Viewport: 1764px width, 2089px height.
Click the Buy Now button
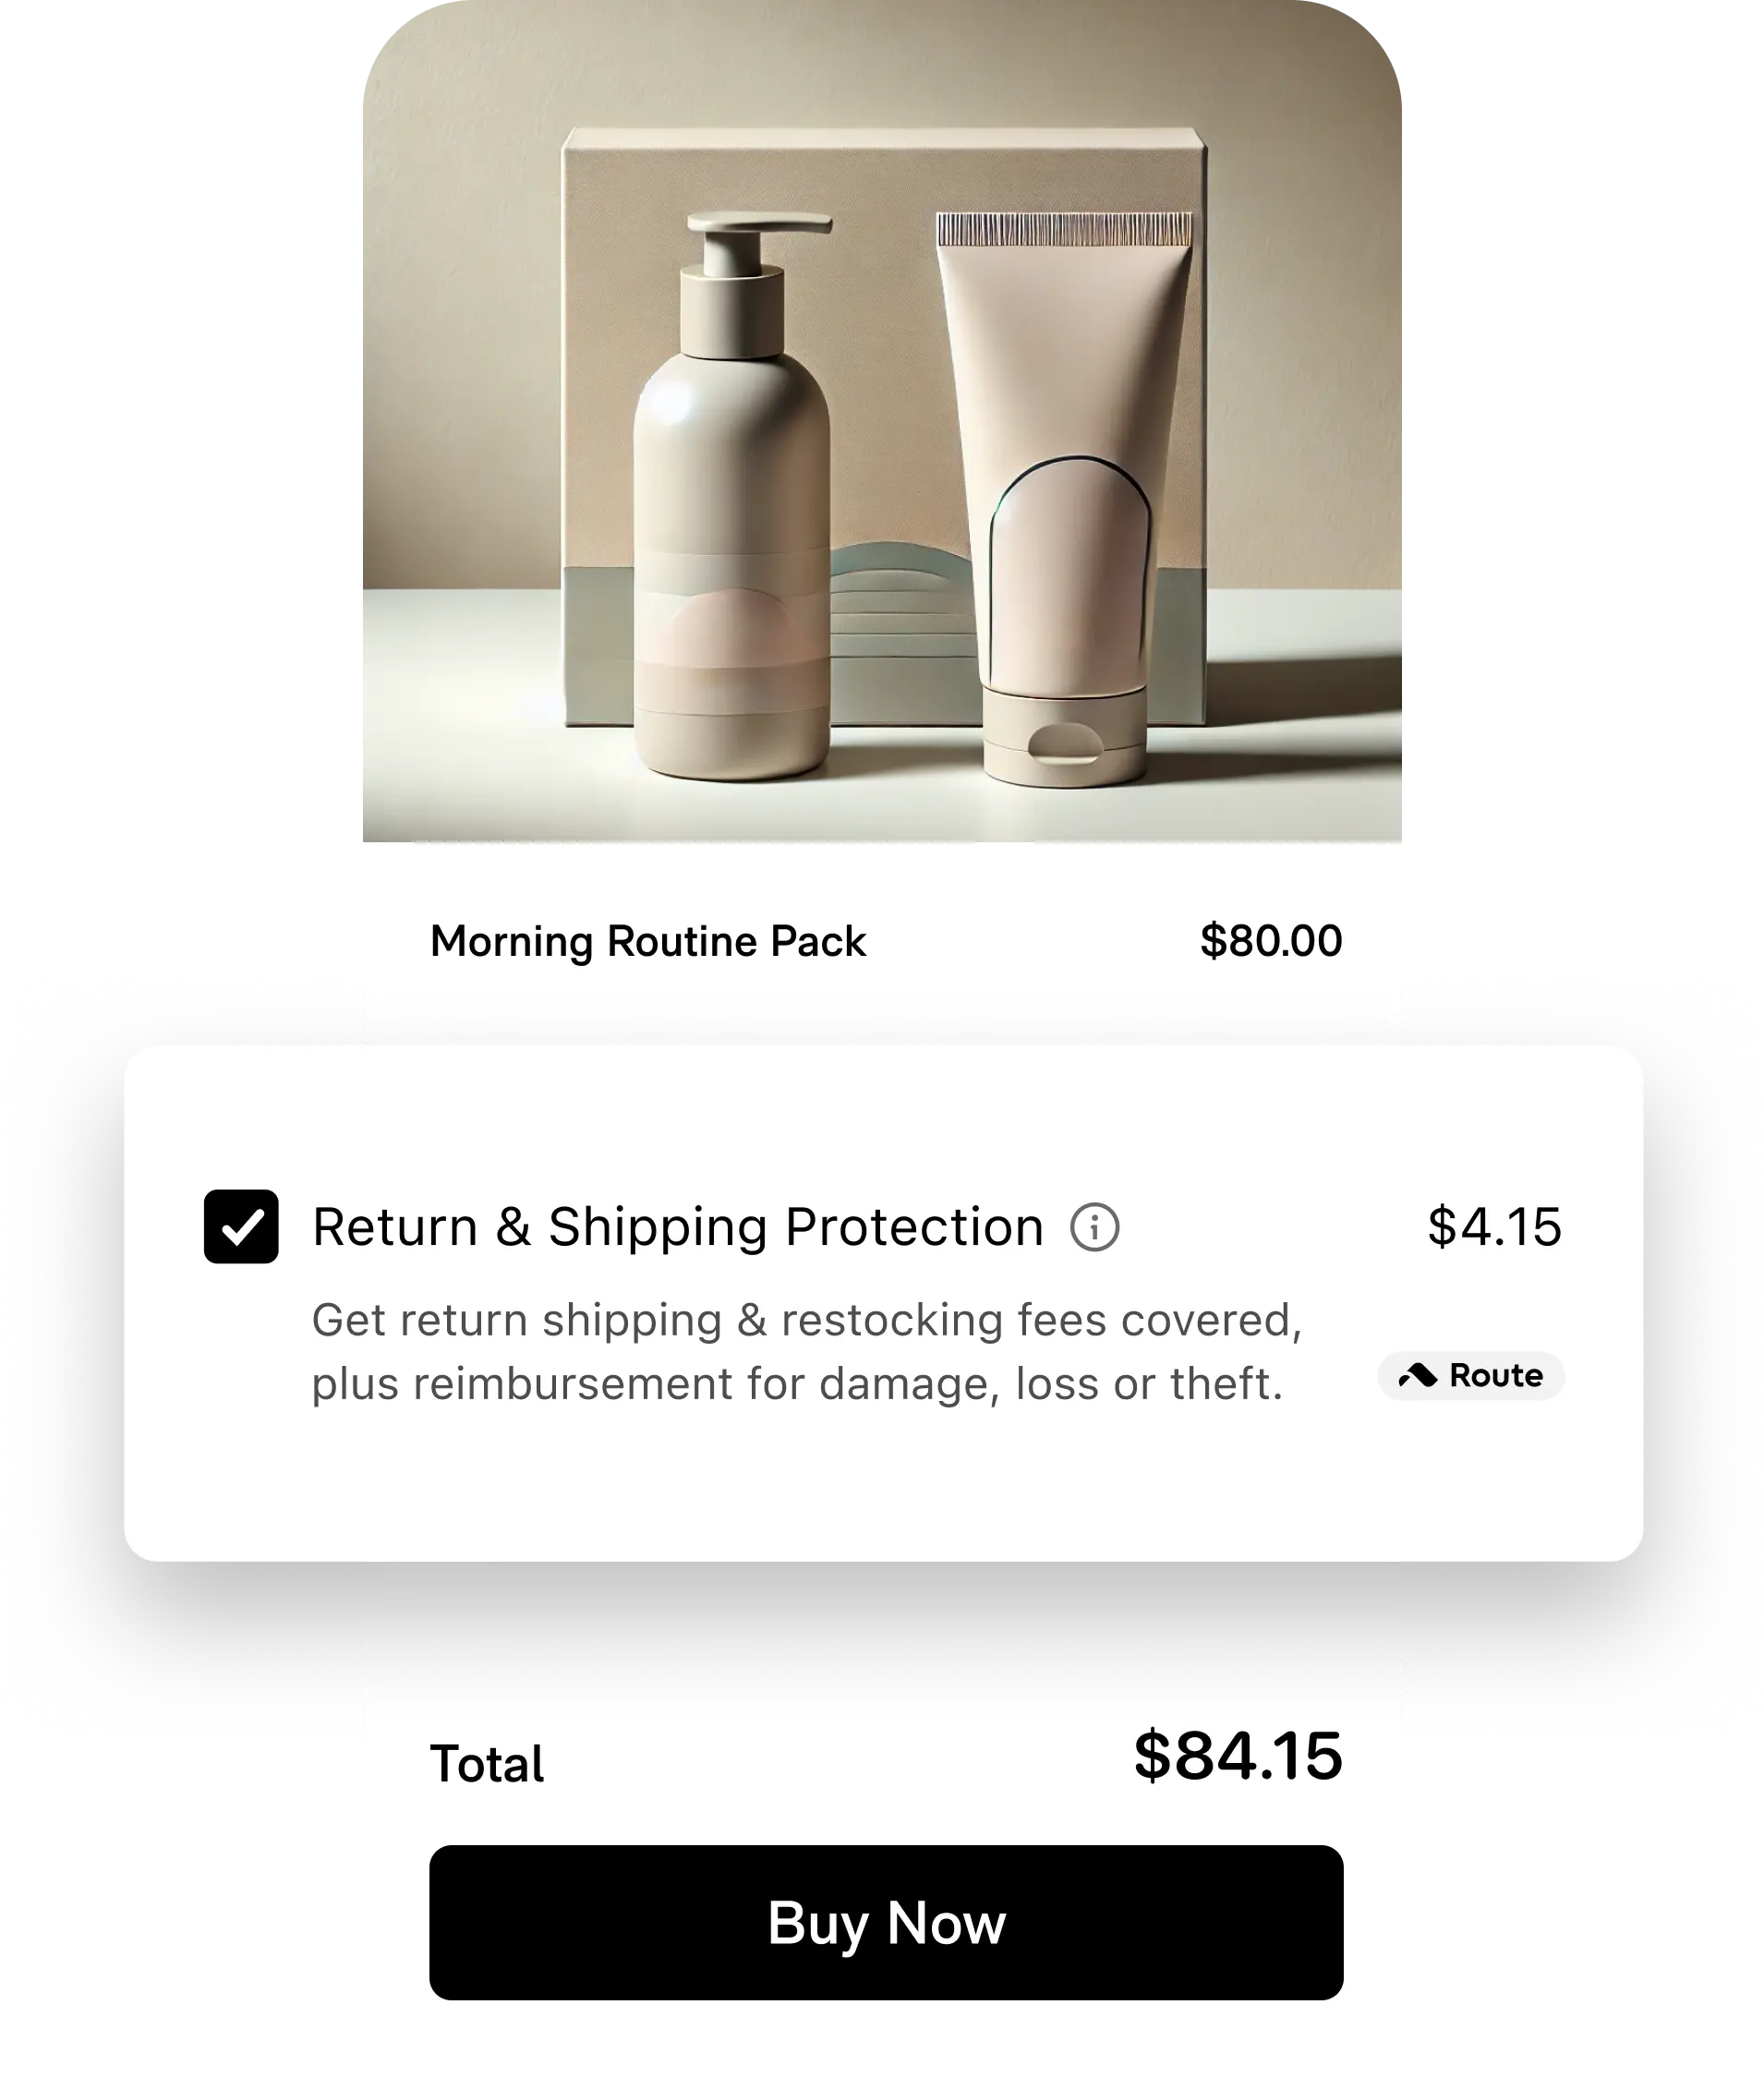coord(886,1923)
